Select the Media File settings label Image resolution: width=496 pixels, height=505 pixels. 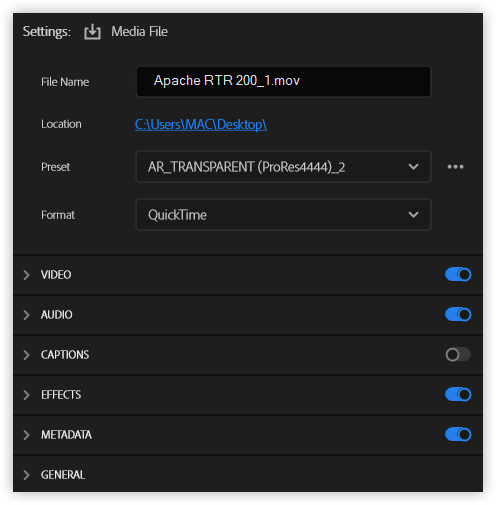(x=139, y=32)
